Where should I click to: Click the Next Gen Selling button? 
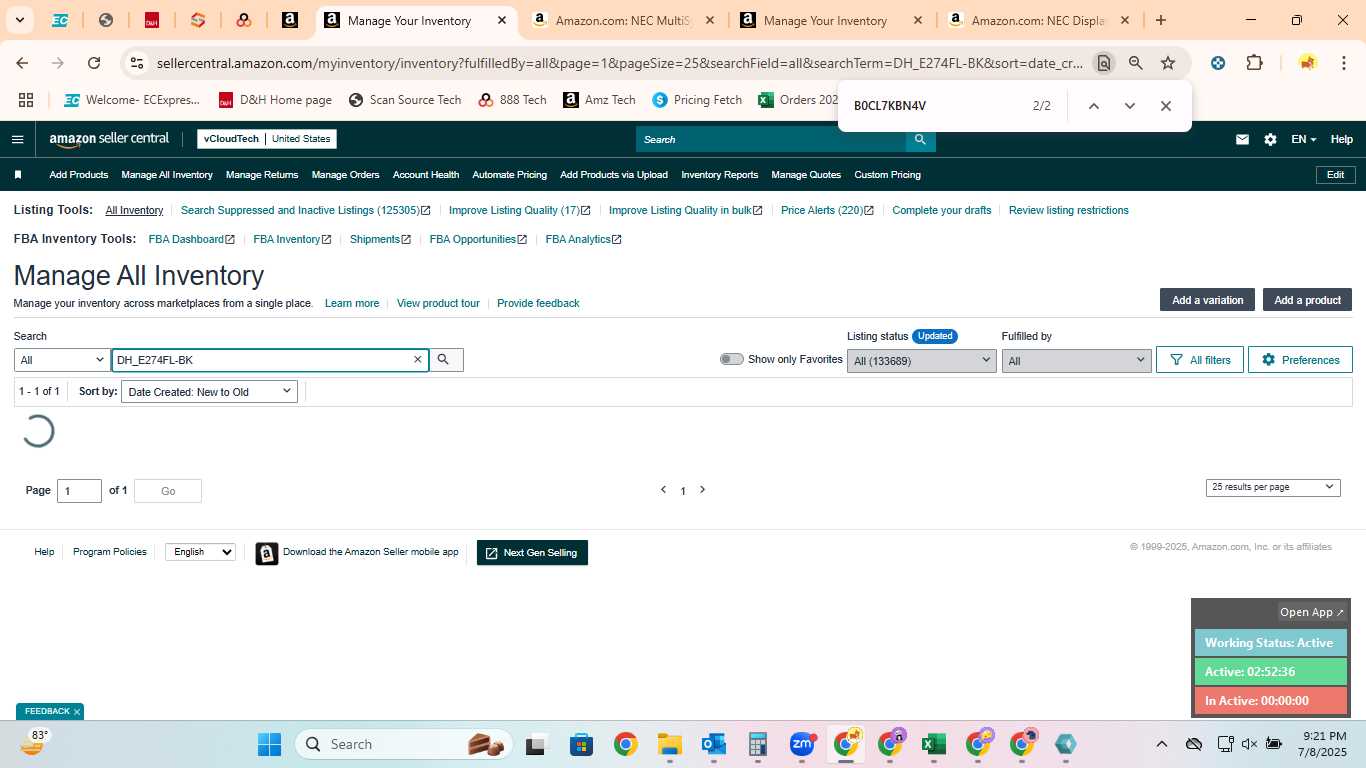pyautogui.click(x=532, y=553)
